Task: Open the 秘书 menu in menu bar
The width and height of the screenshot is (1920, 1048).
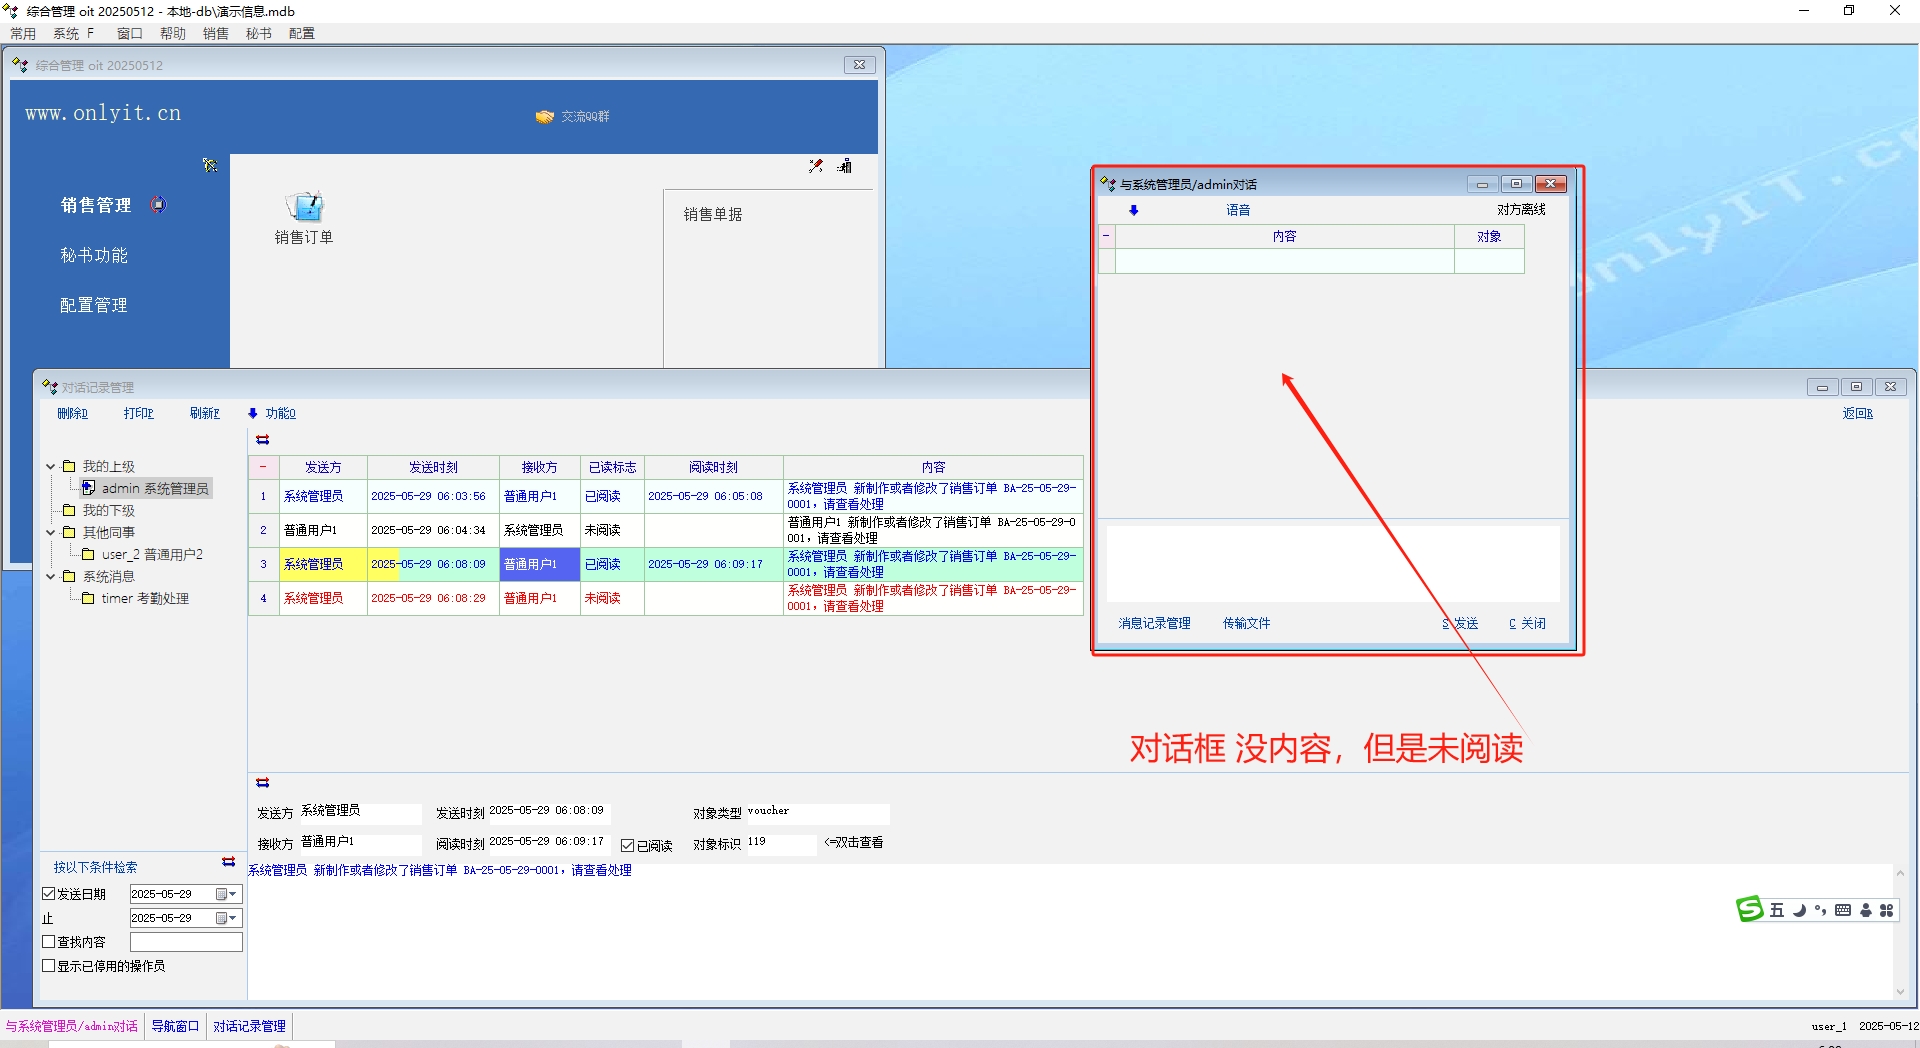Action: tap(258, 33)
